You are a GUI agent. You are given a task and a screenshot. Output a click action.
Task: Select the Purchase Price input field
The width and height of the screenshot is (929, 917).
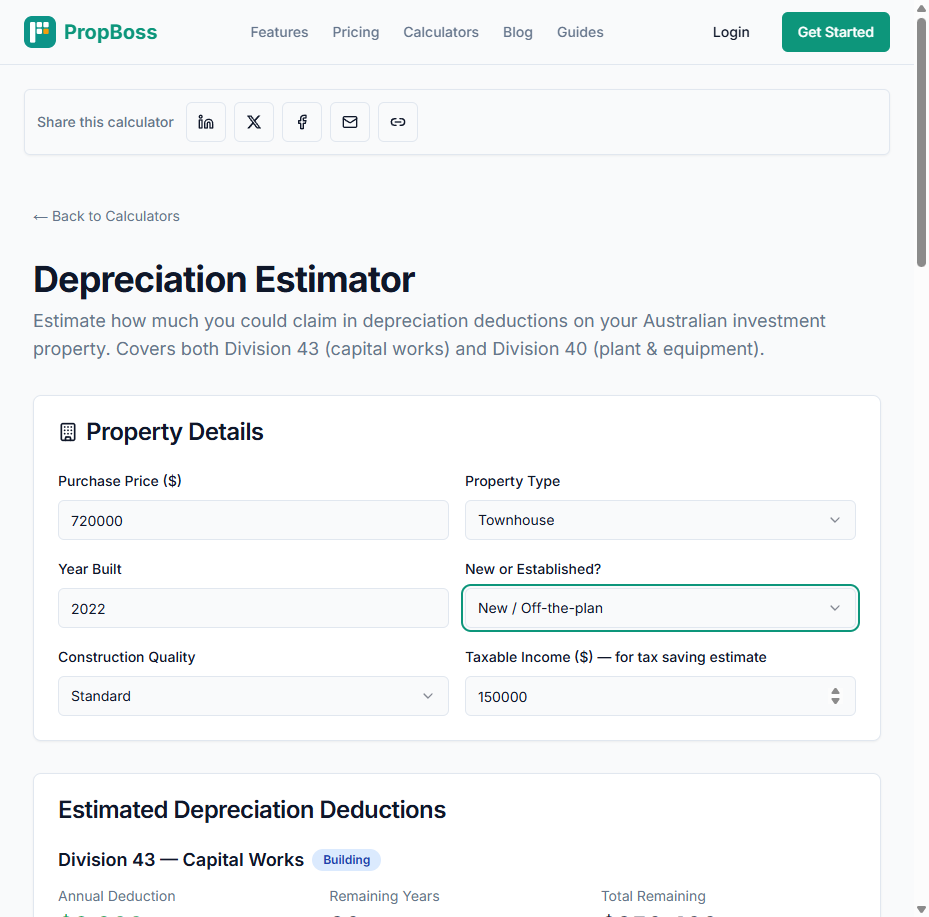(x=253, y=520)
